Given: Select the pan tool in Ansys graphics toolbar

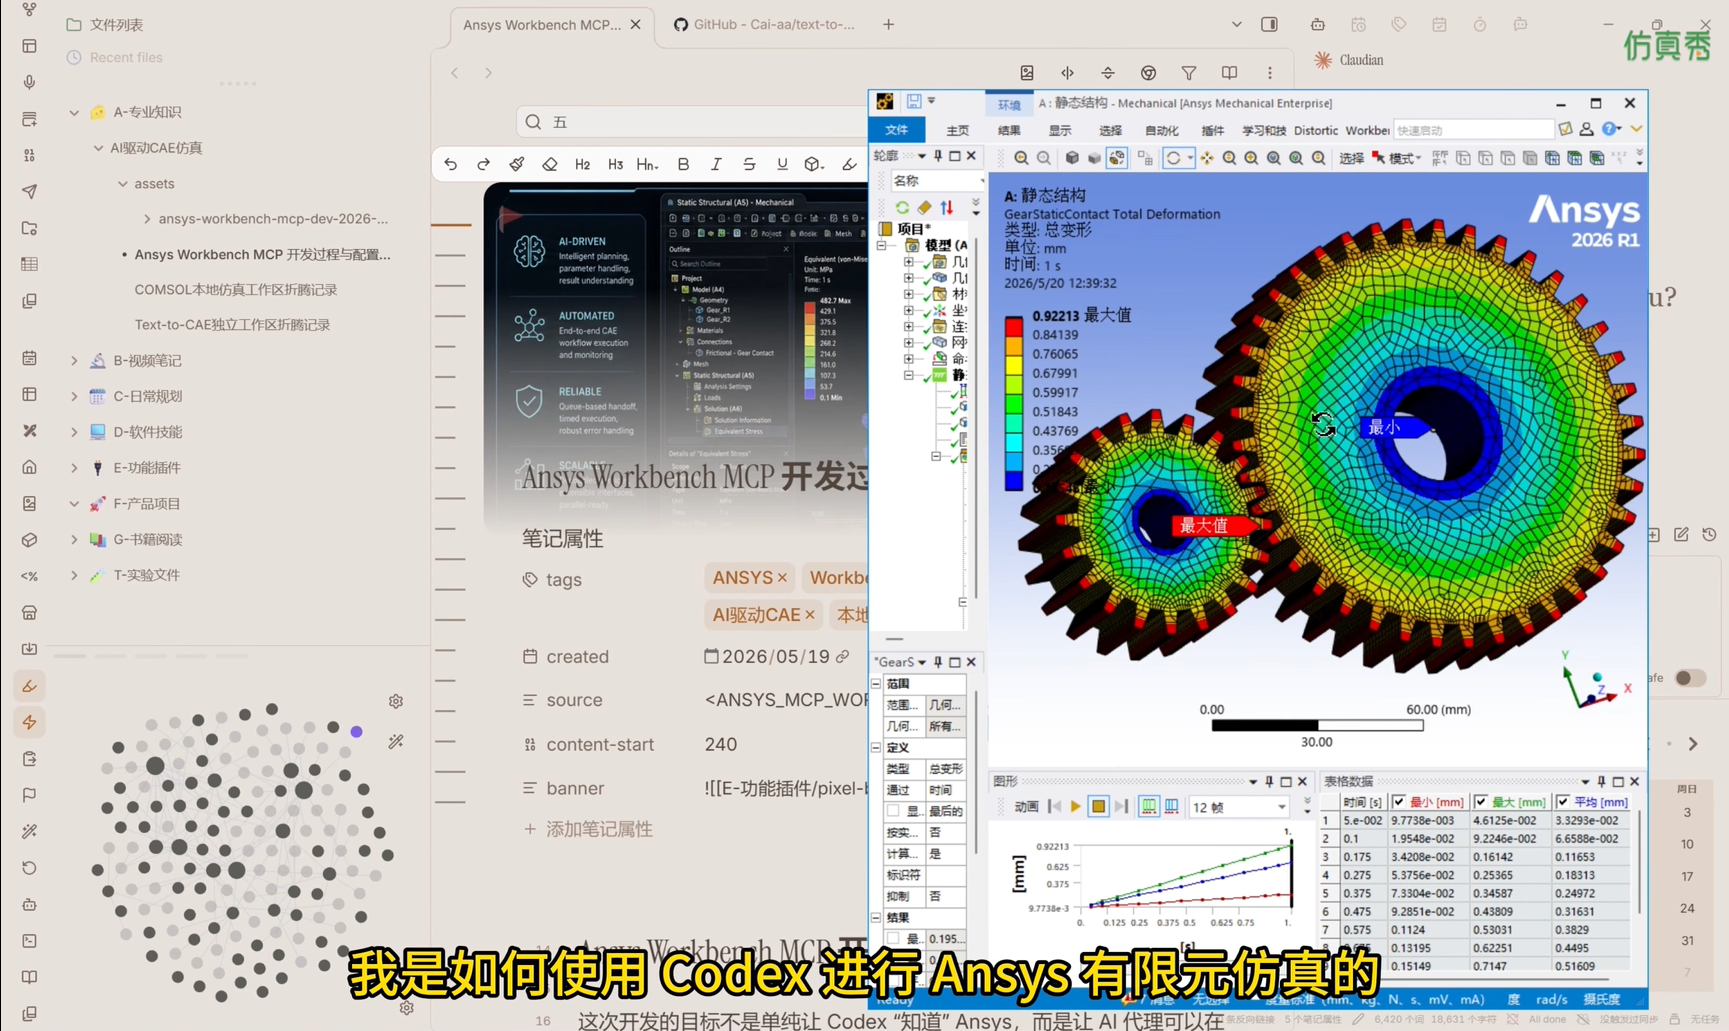Looking at the screenshot, I should 1207,158.
